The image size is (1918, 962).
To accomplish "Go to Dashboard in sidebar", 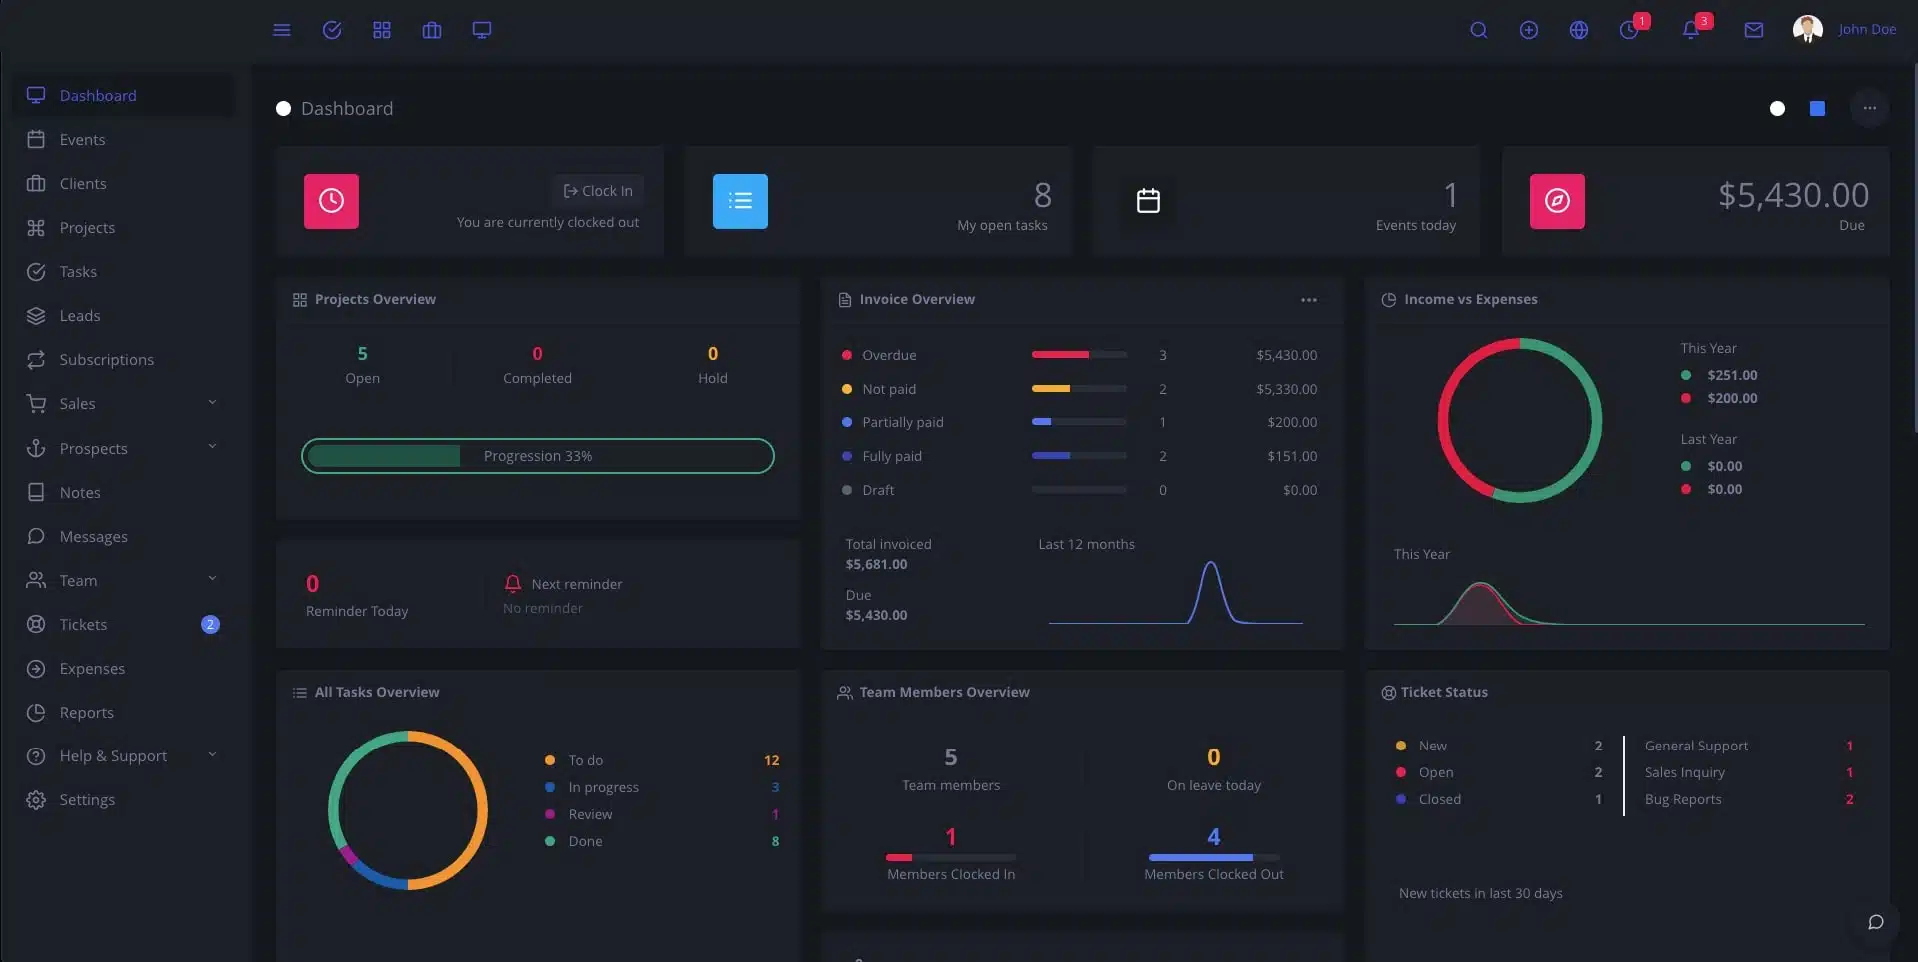I will (x=124, y=95).
